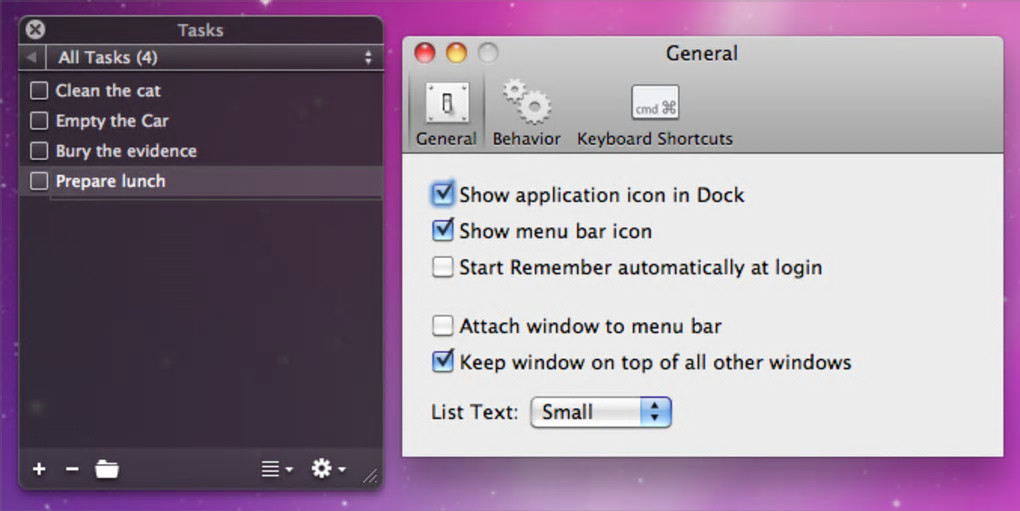This screenshot has height=511, width=1020.
Task: Open the list view options menu icon
Action: point(277,469)
